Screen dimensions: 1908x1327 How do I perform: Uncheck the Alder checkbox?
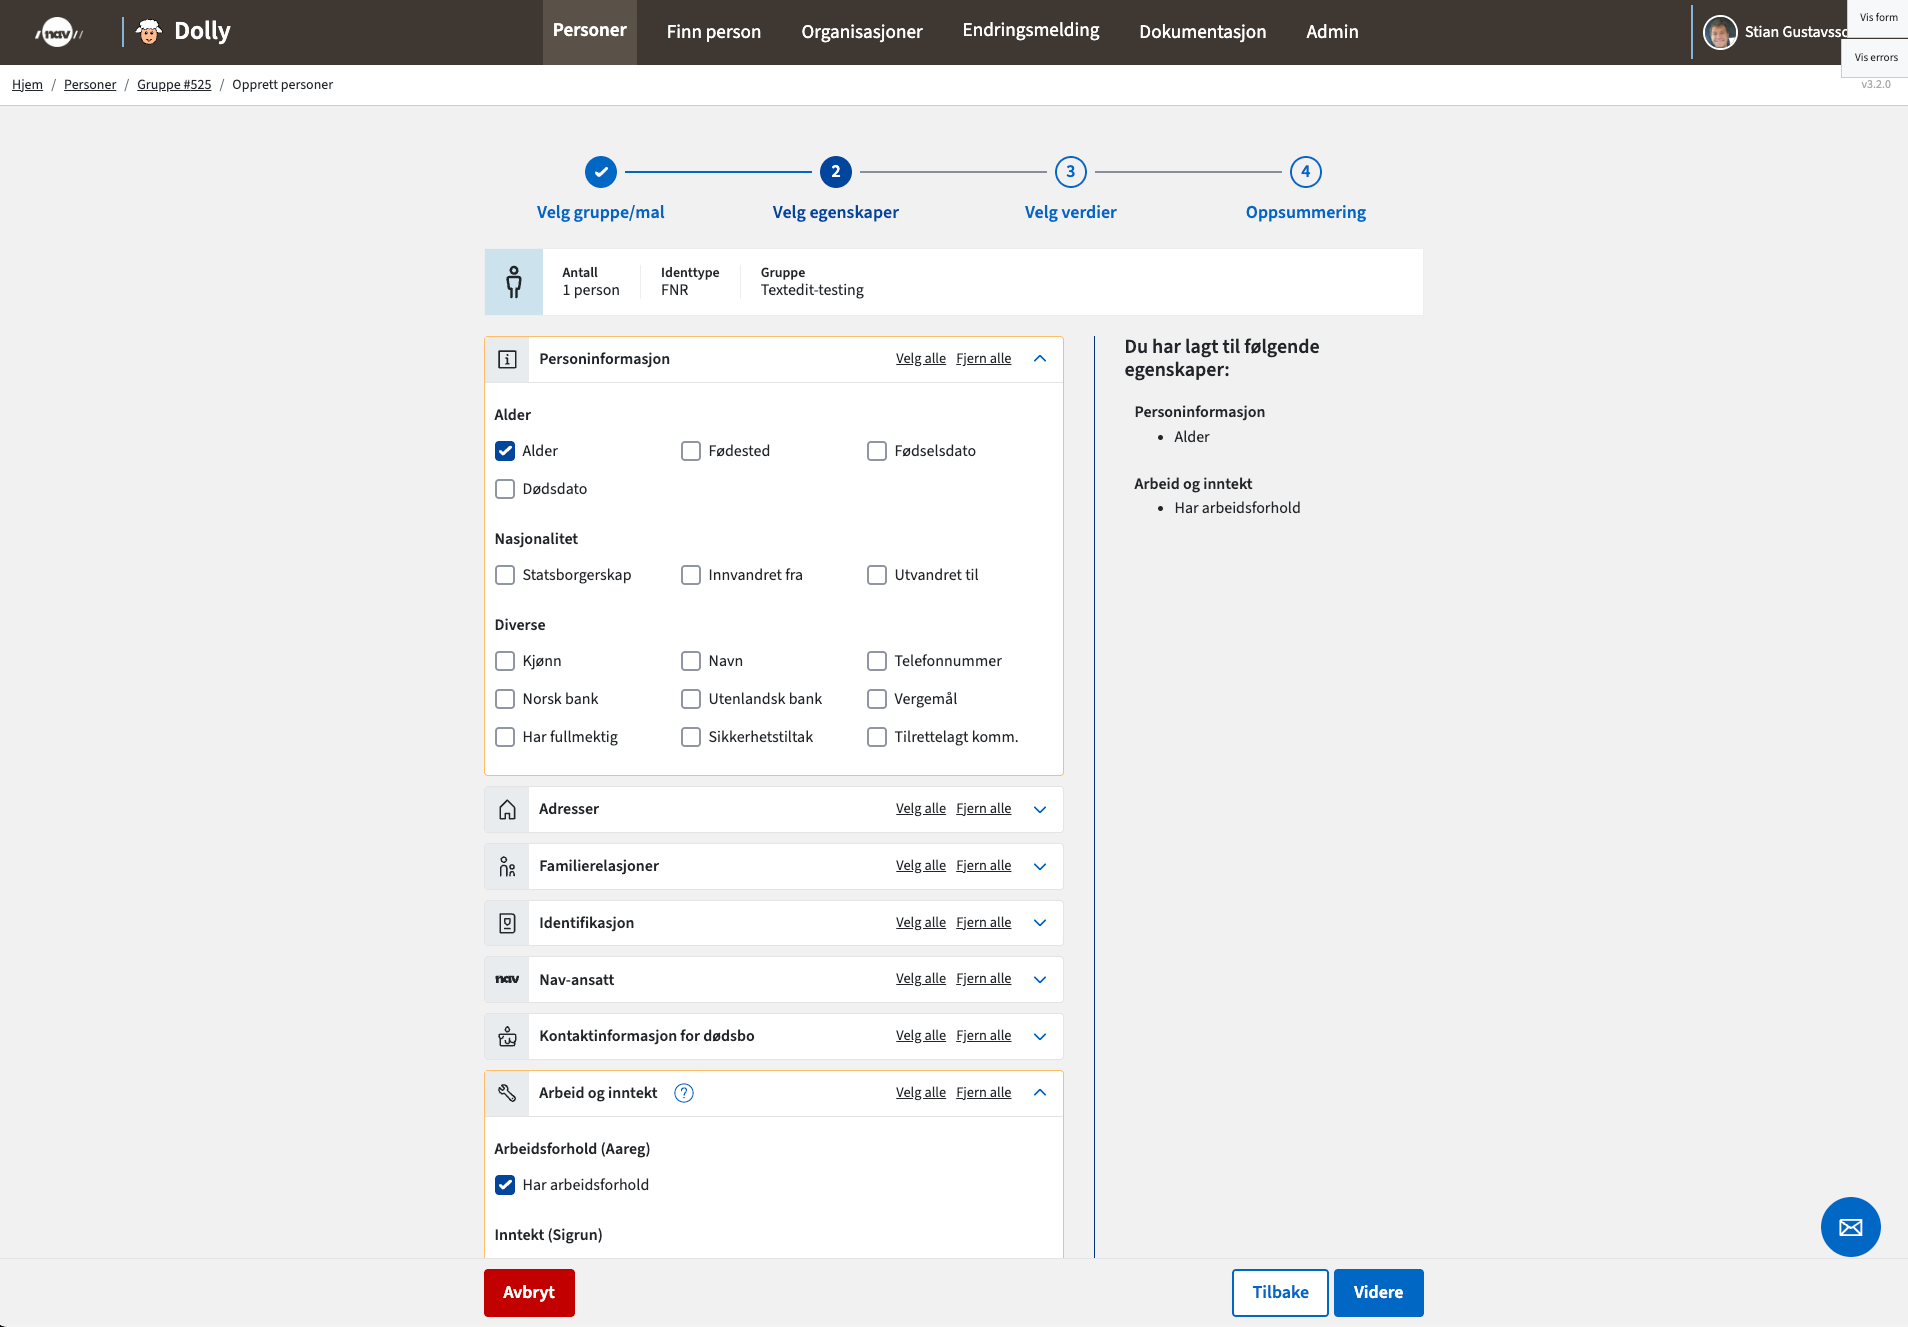pyautogui.click(x=505, y=451)
